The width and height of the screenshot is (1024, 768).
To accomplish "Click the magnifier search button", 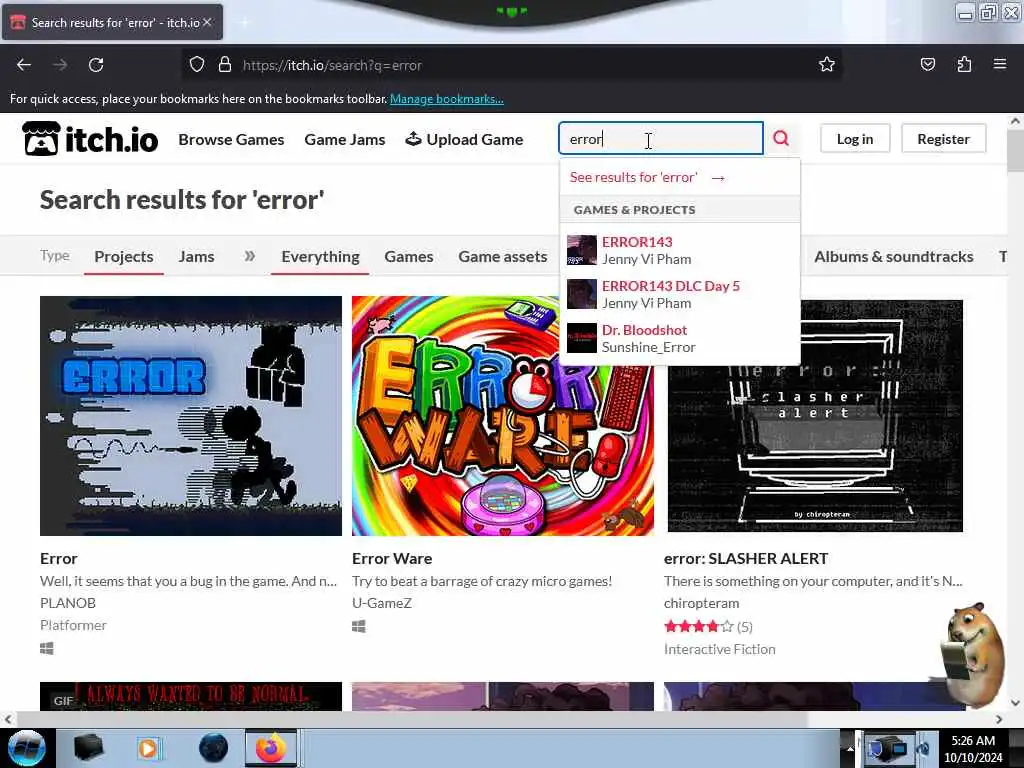I will coord(781,138).
